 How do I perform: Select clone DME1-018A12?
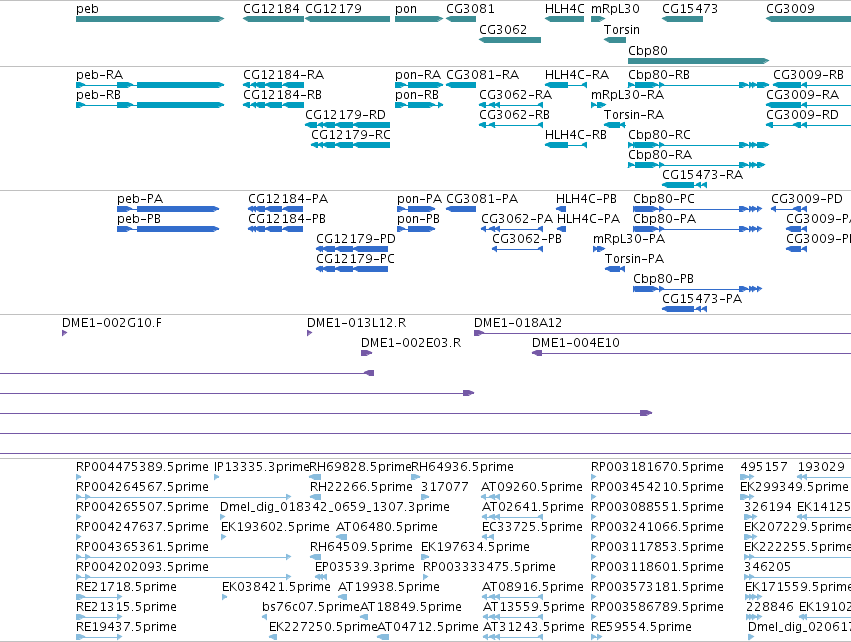[x=518, y=323]
